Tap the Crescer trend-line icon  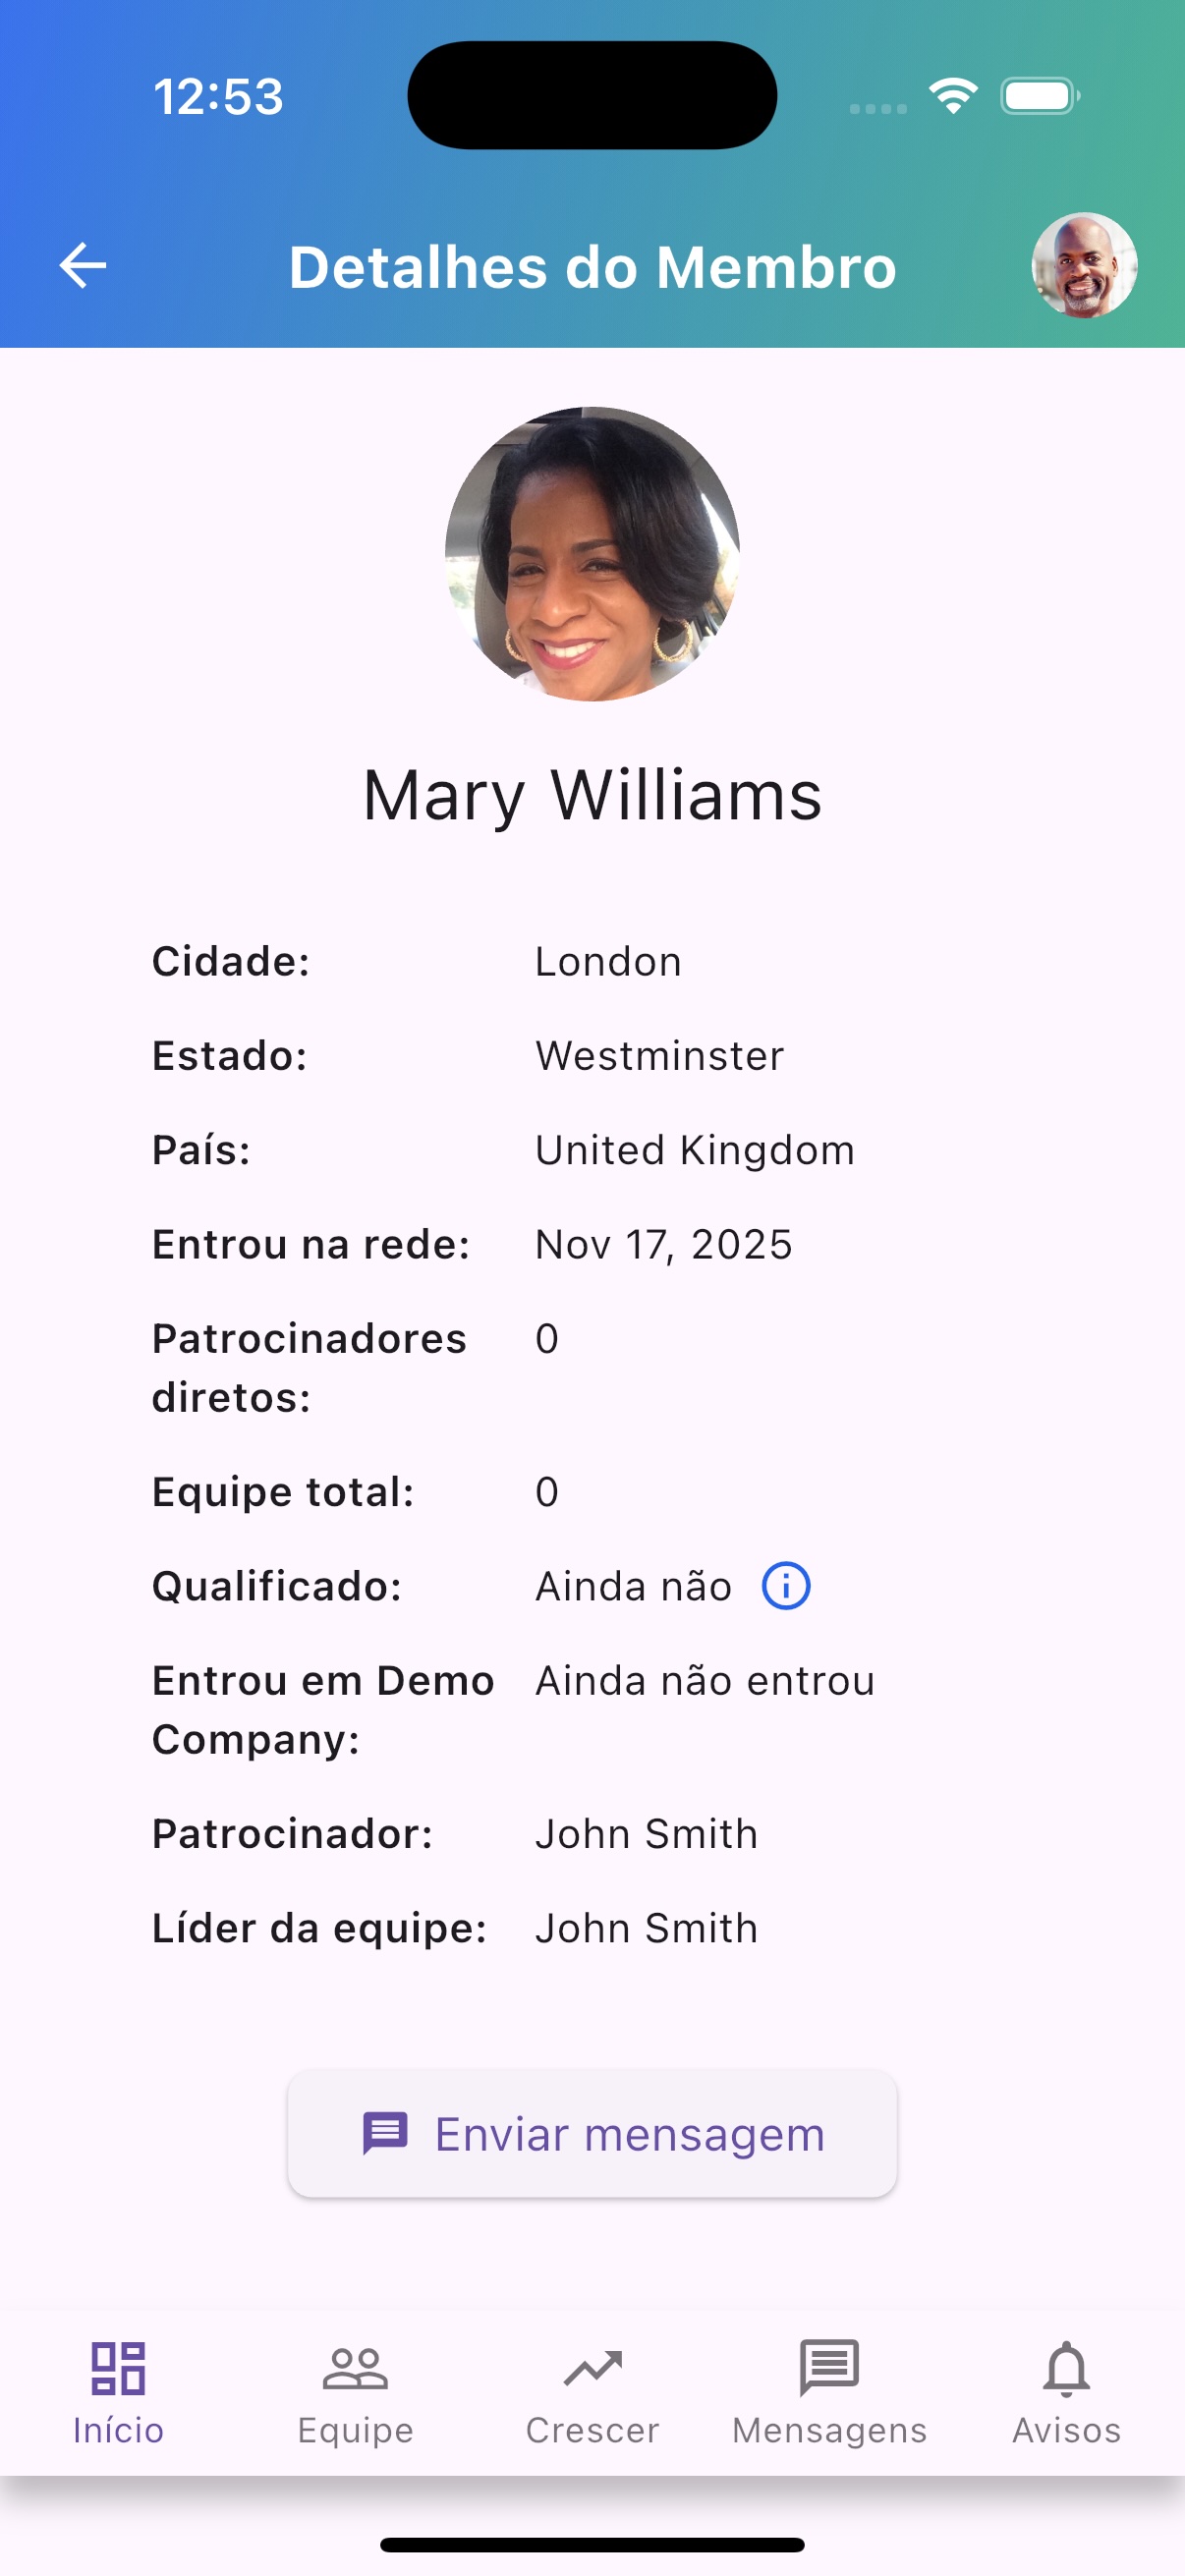(x=592, y=2368)
